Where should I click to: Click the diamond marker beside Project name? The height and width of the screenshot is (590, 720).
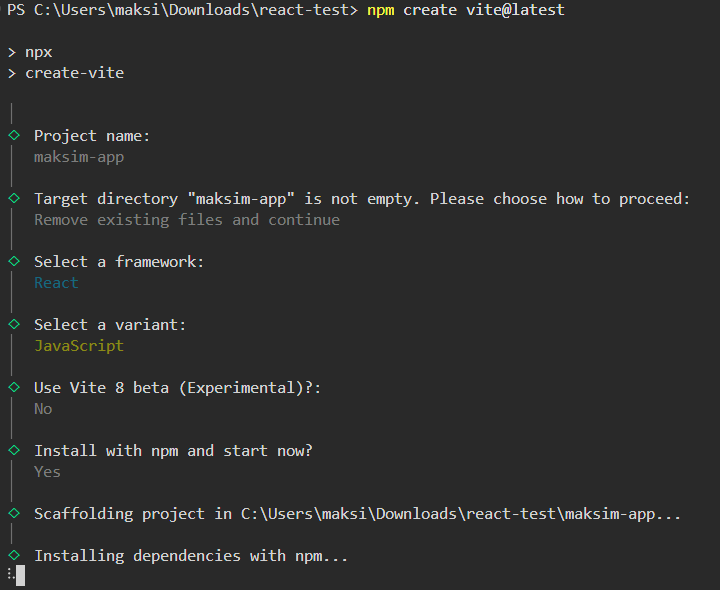pos(14,135)
